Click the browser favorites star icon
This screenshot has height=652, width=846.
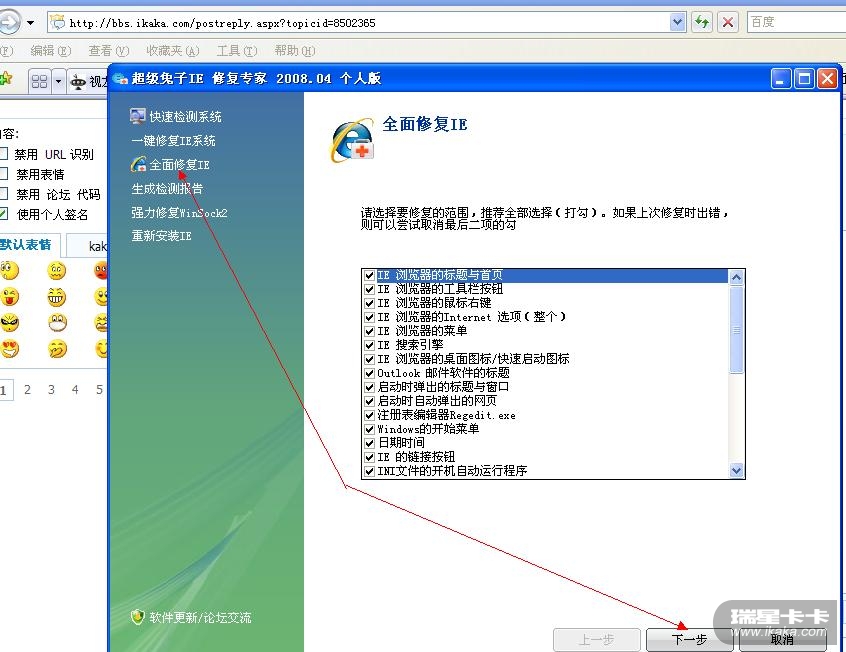[x=6, y=79]
